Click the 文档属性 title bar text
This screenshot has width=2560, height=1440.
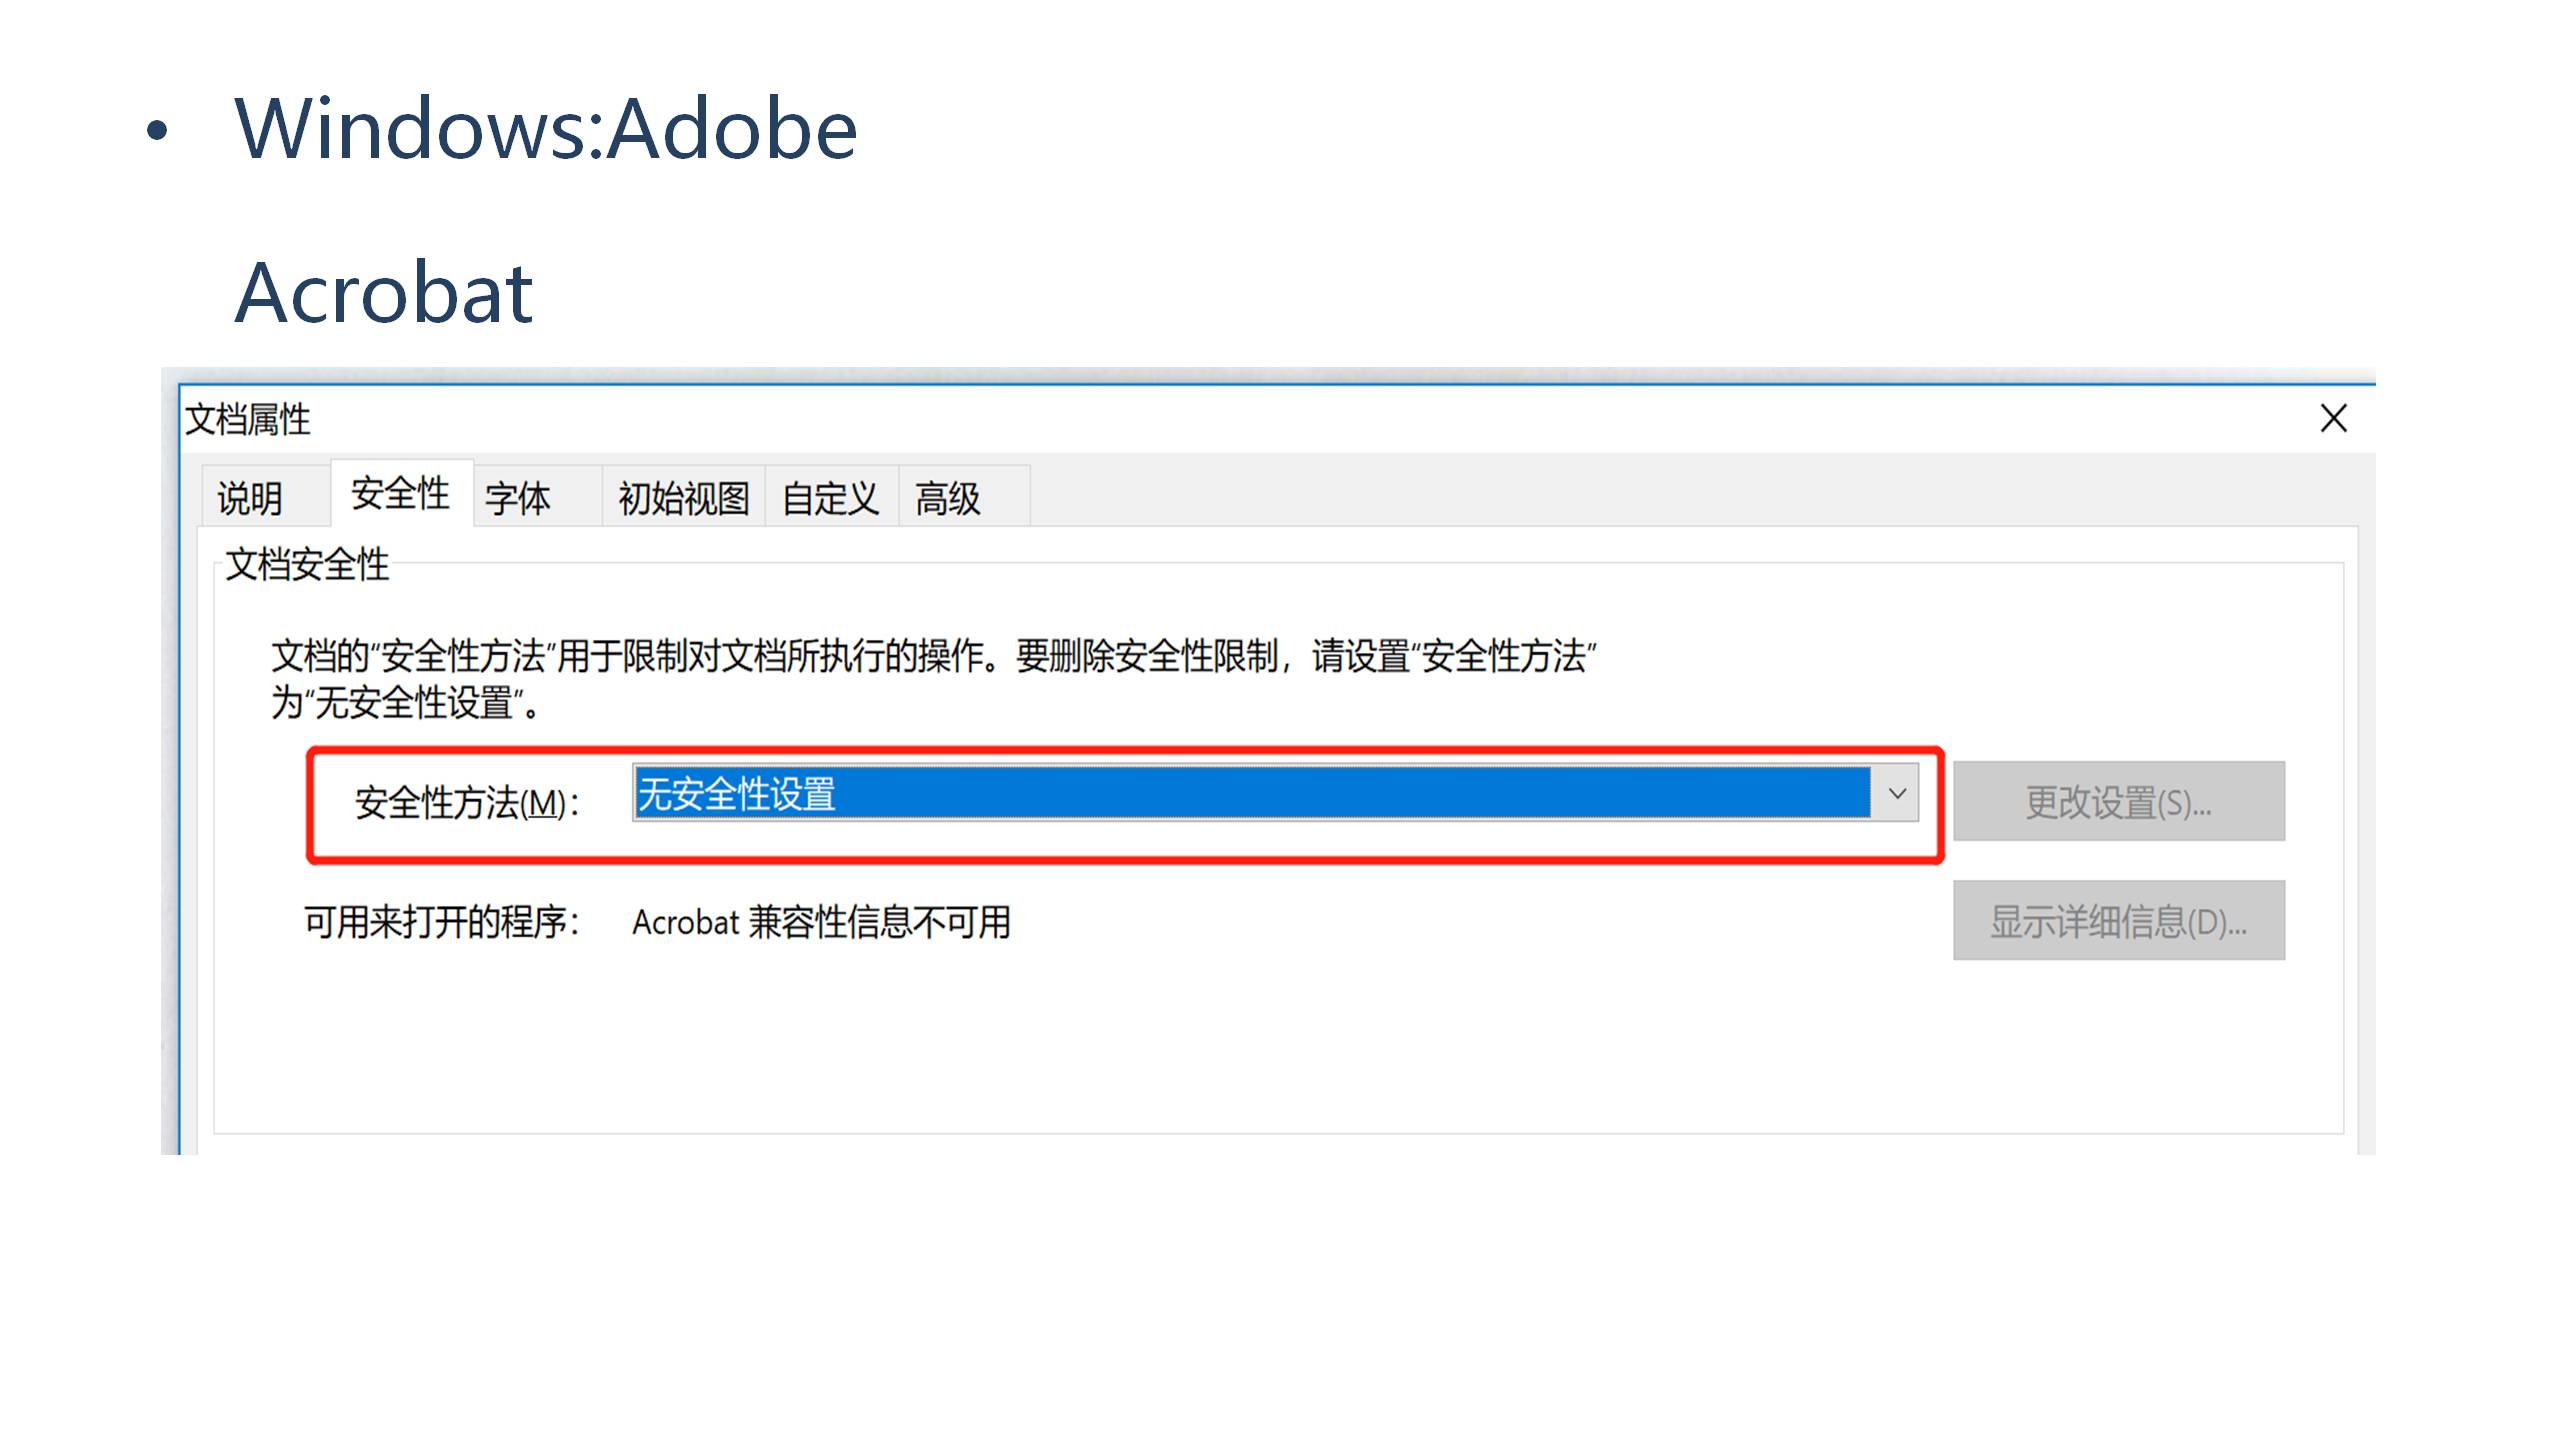[x=248, y=419]
